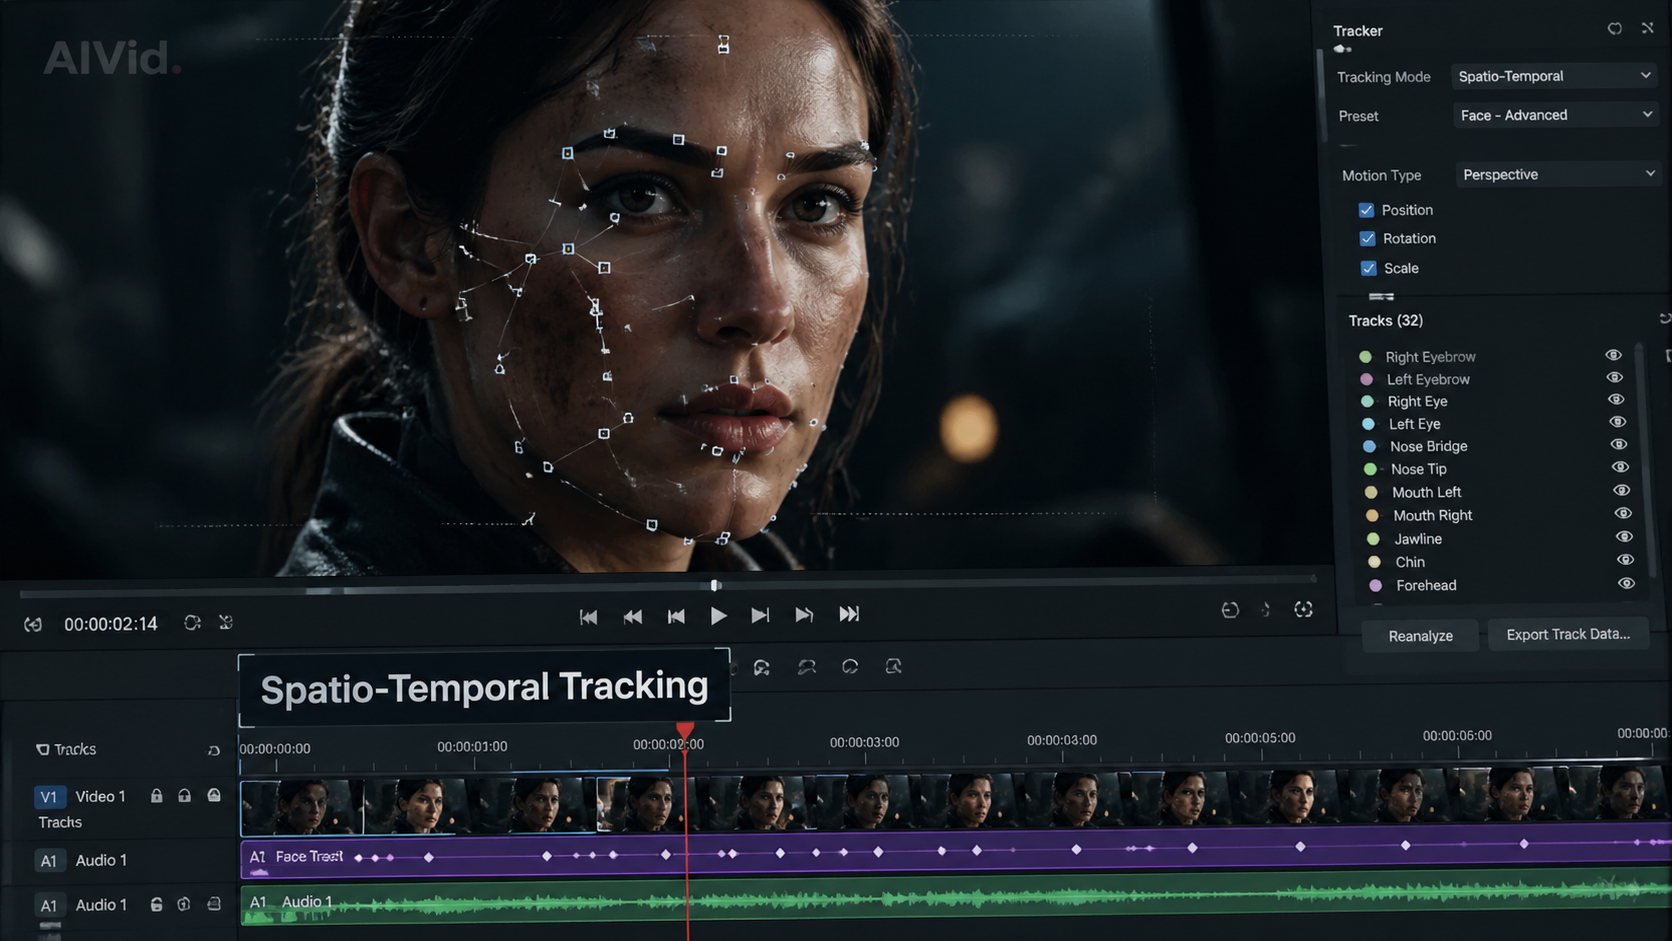Image resolution: width=1672 pixels, height=941 pixels.
Task: Click the Reanalyze button
Action: (x=1420, y=636)
